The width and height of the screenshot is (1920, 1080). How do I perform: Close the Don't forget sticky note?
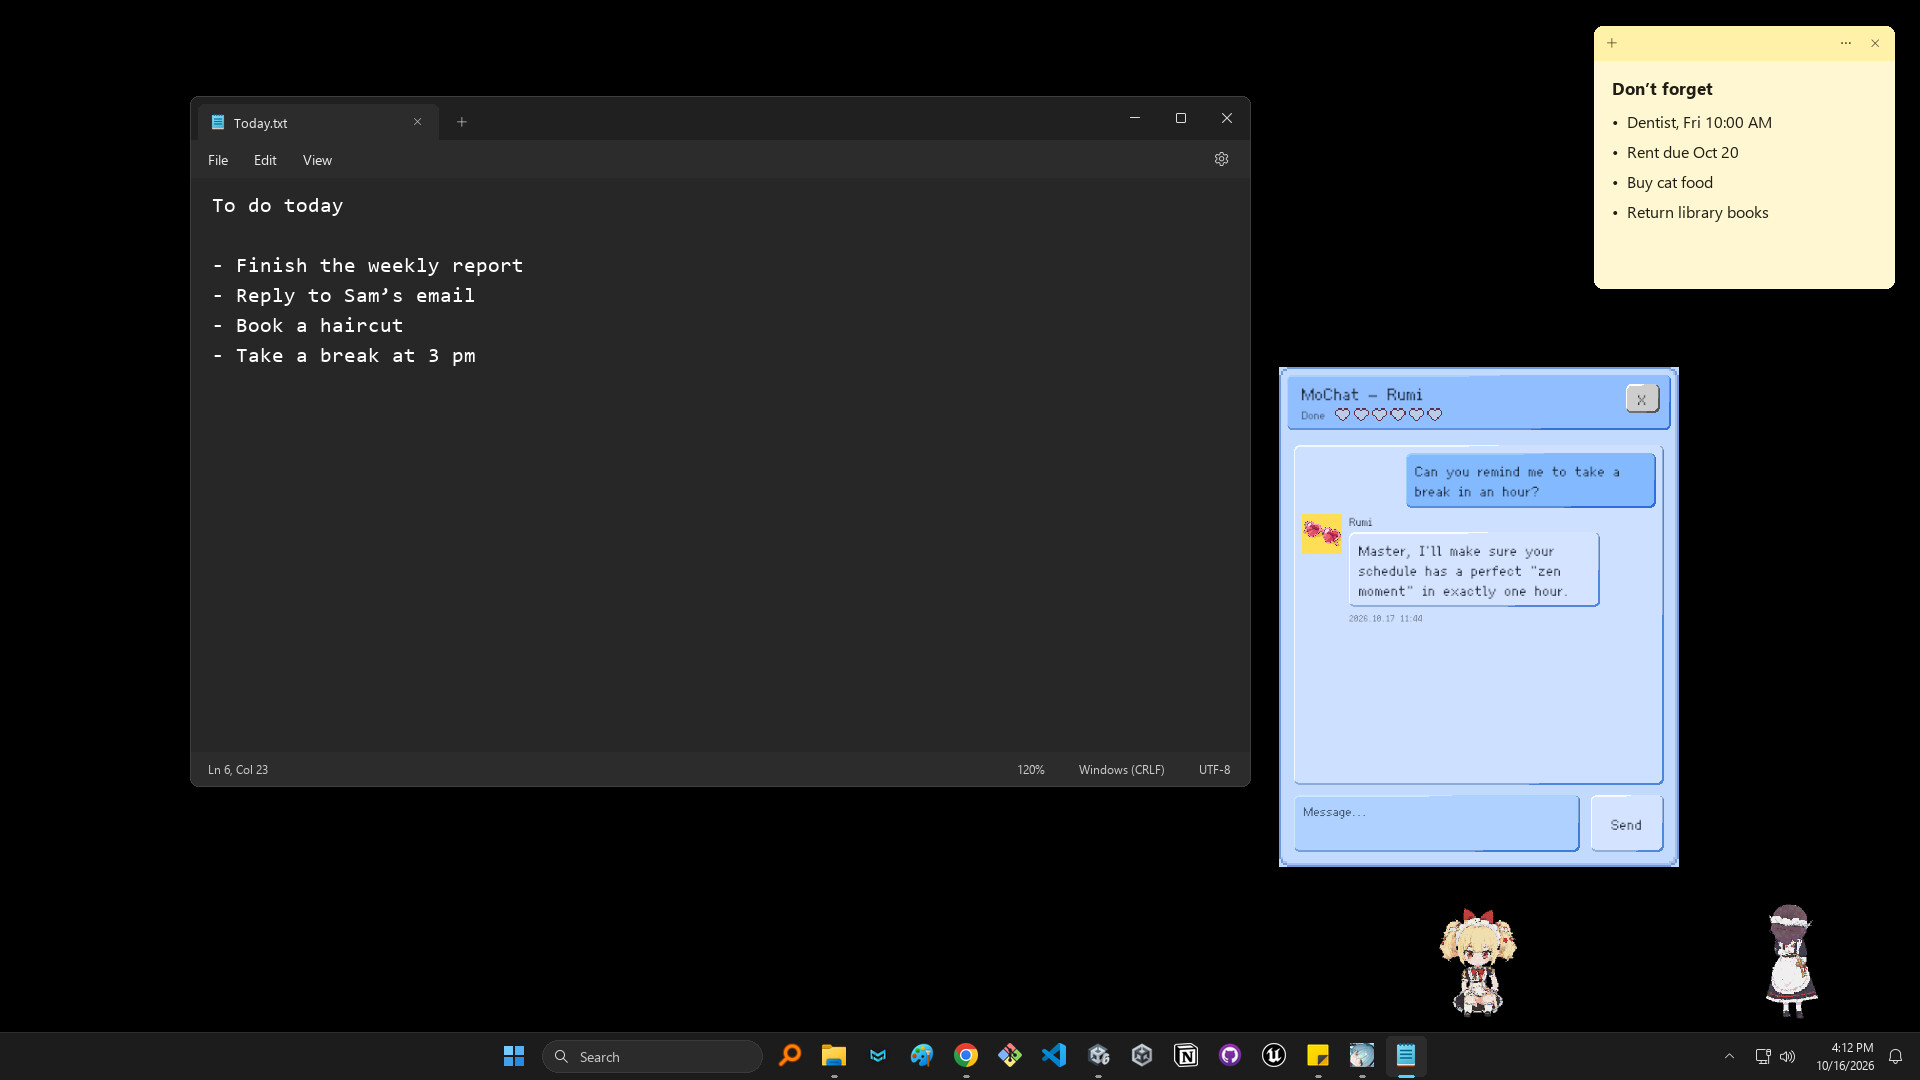(1875, 43)
